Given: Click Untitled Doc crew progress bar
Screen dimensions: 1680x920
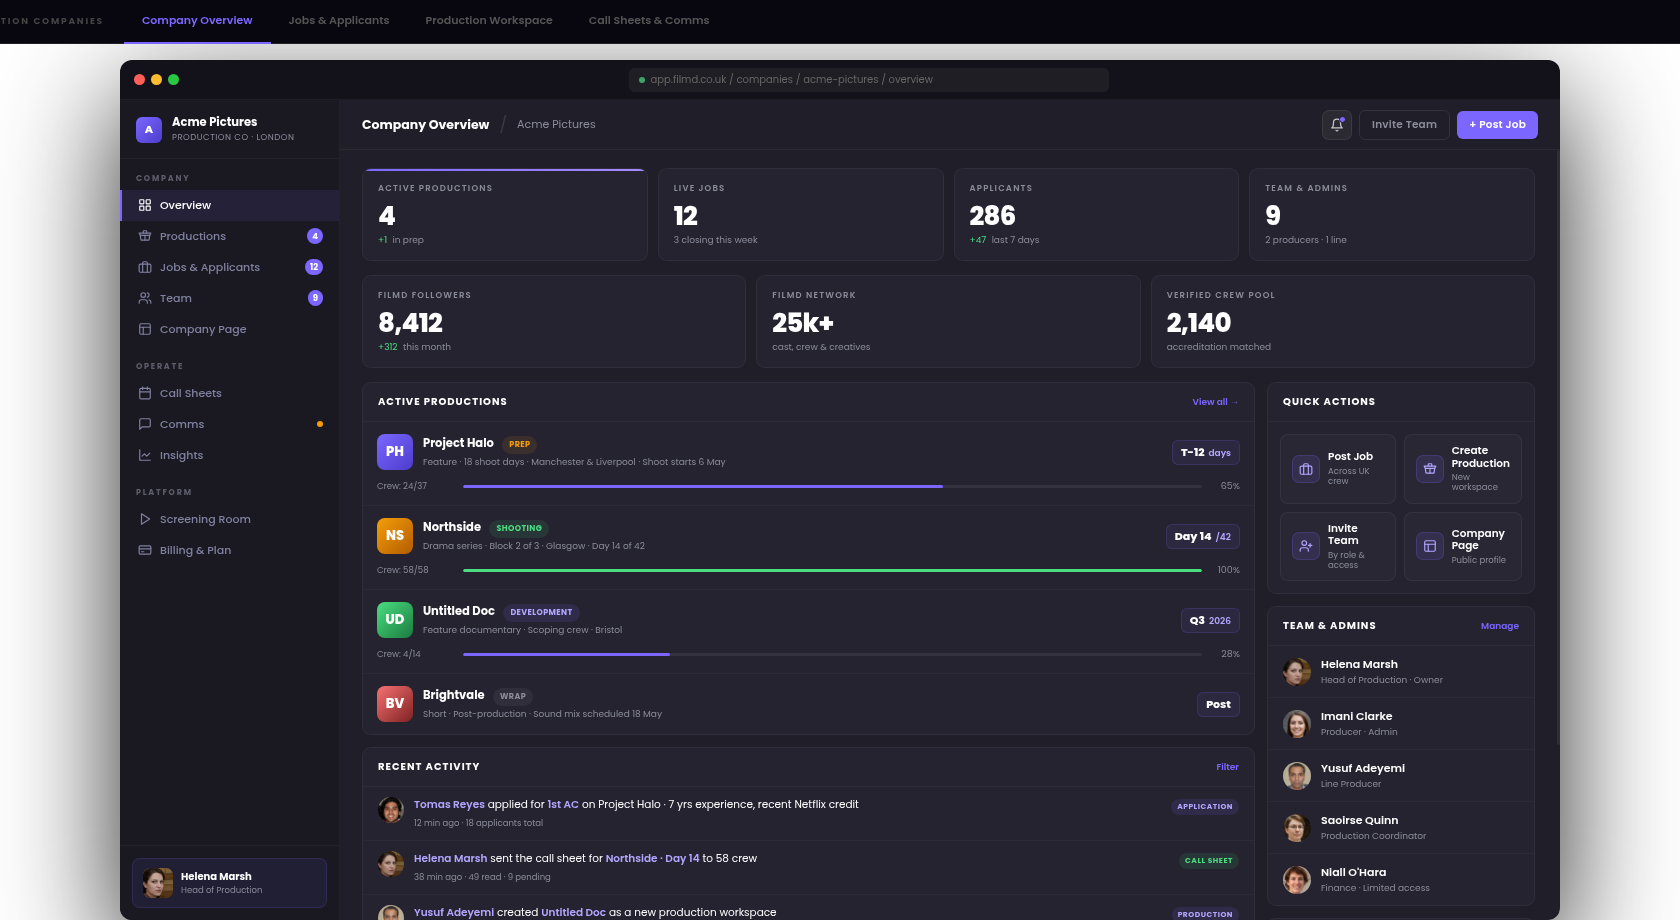Looking at the screenshot, I should coord(832,654).
